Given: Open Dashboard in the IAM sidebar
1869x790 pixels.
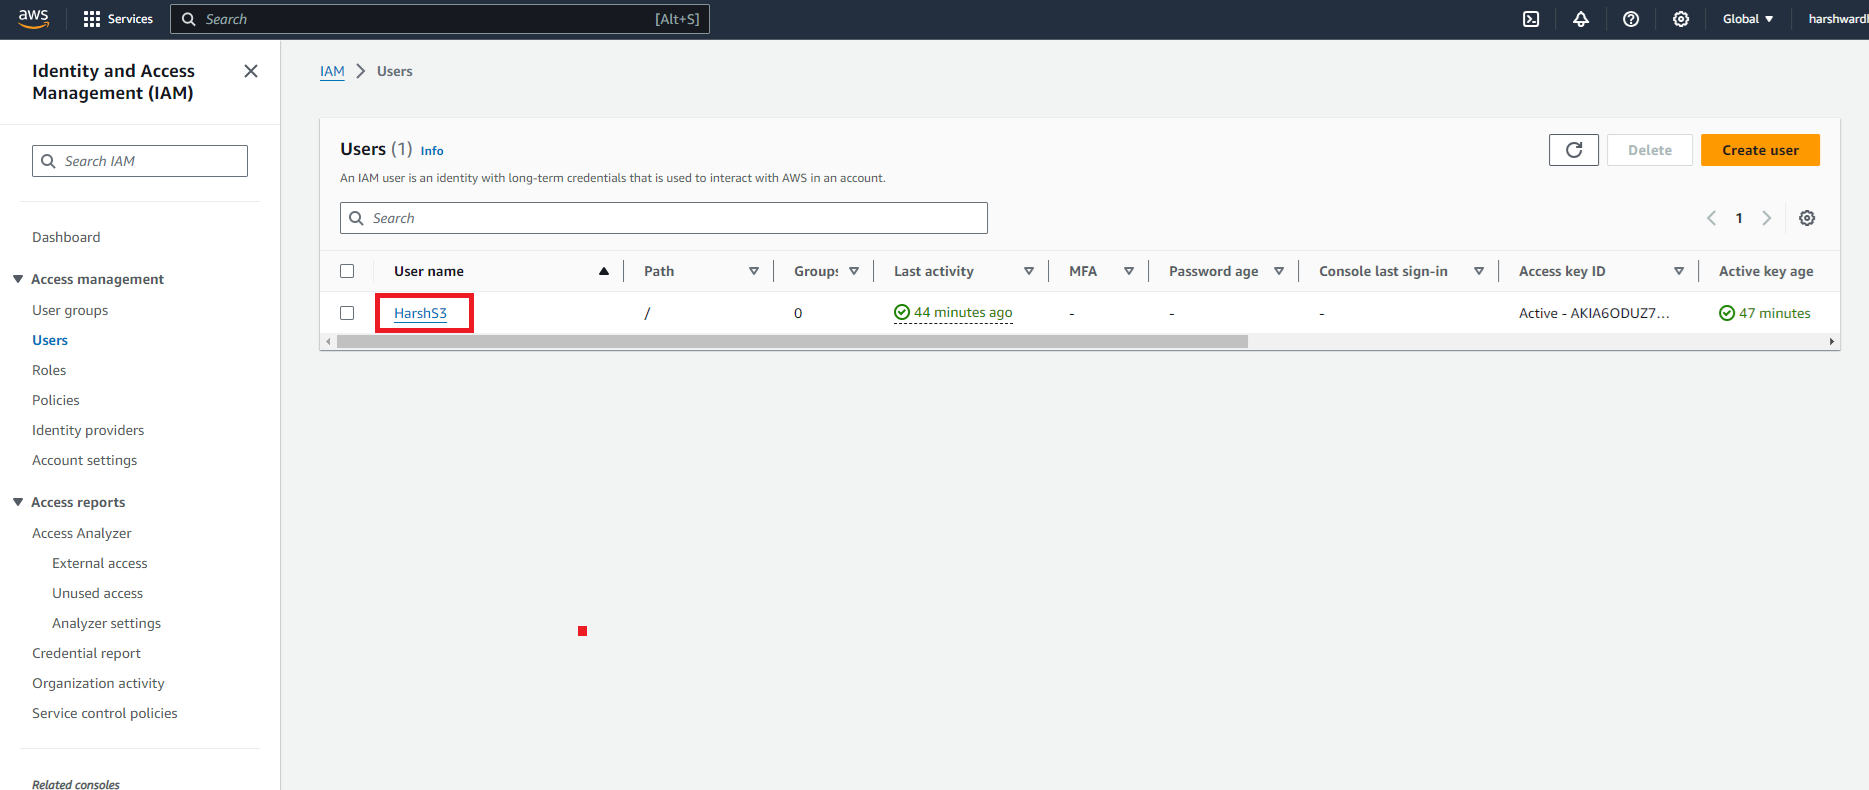Looking at the screenshot, I should click(66, 237).
